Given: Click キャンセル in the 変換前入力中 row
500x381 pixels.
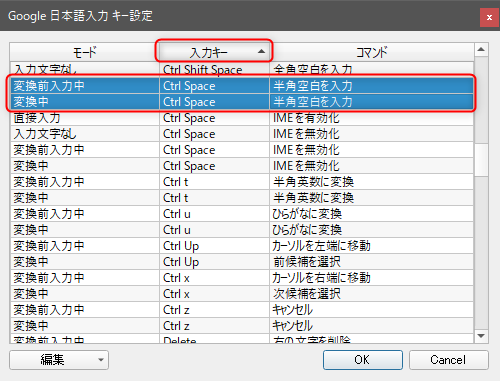Looking at the screenshot, I should tap(371, 310).
